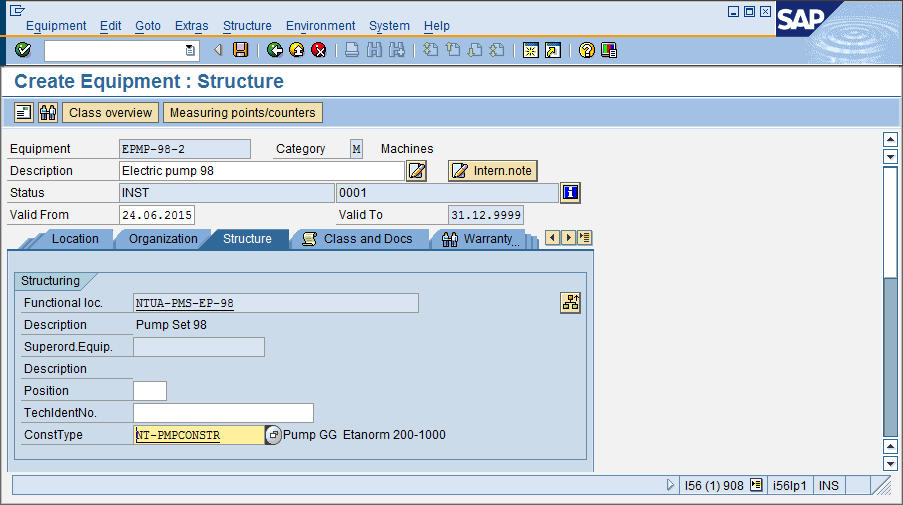Click the Measuring points/counters button

[242, 112]
